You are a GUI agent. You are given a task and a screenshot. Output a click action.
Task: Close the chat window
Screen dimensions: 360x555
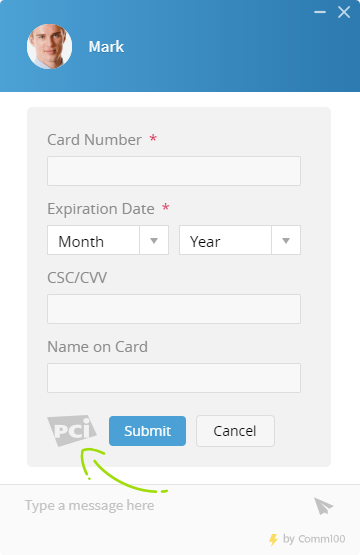[344, 12]
